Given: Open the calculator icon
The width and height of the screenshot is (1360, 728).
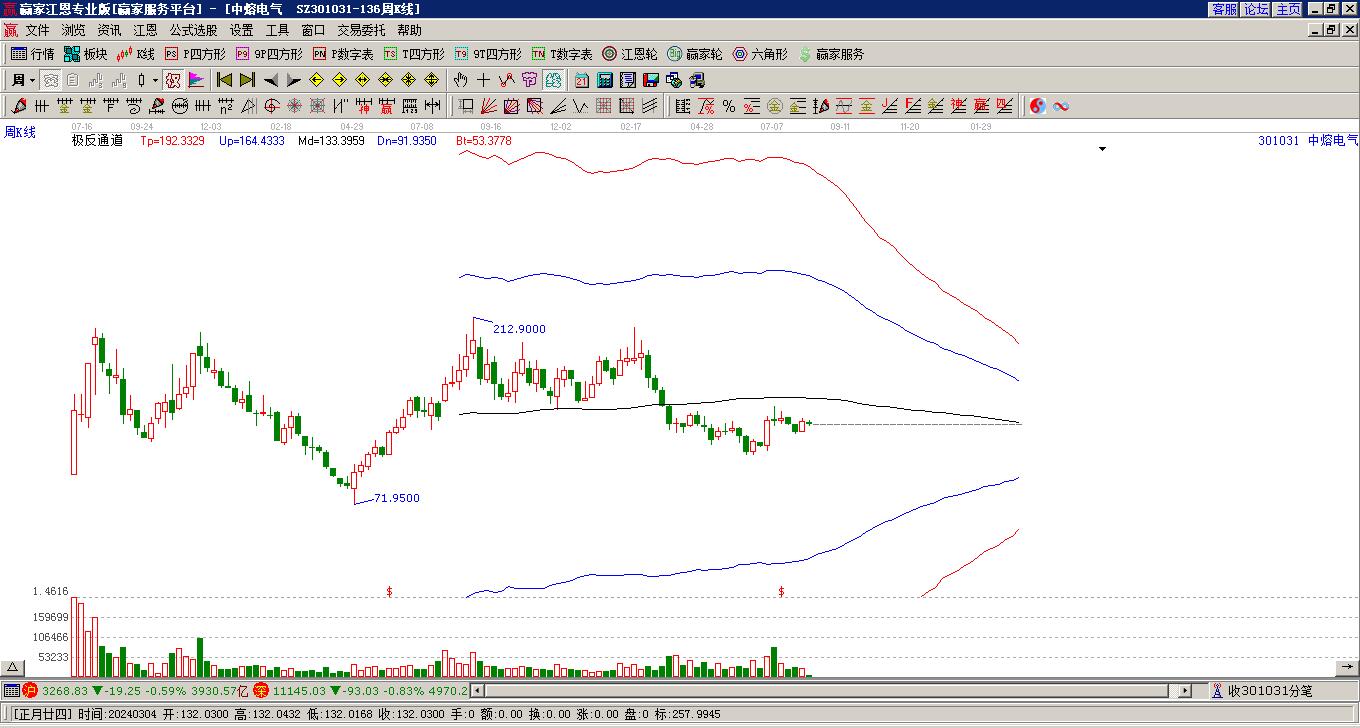Looking at the screenshot, I should [x=605, y=80].
